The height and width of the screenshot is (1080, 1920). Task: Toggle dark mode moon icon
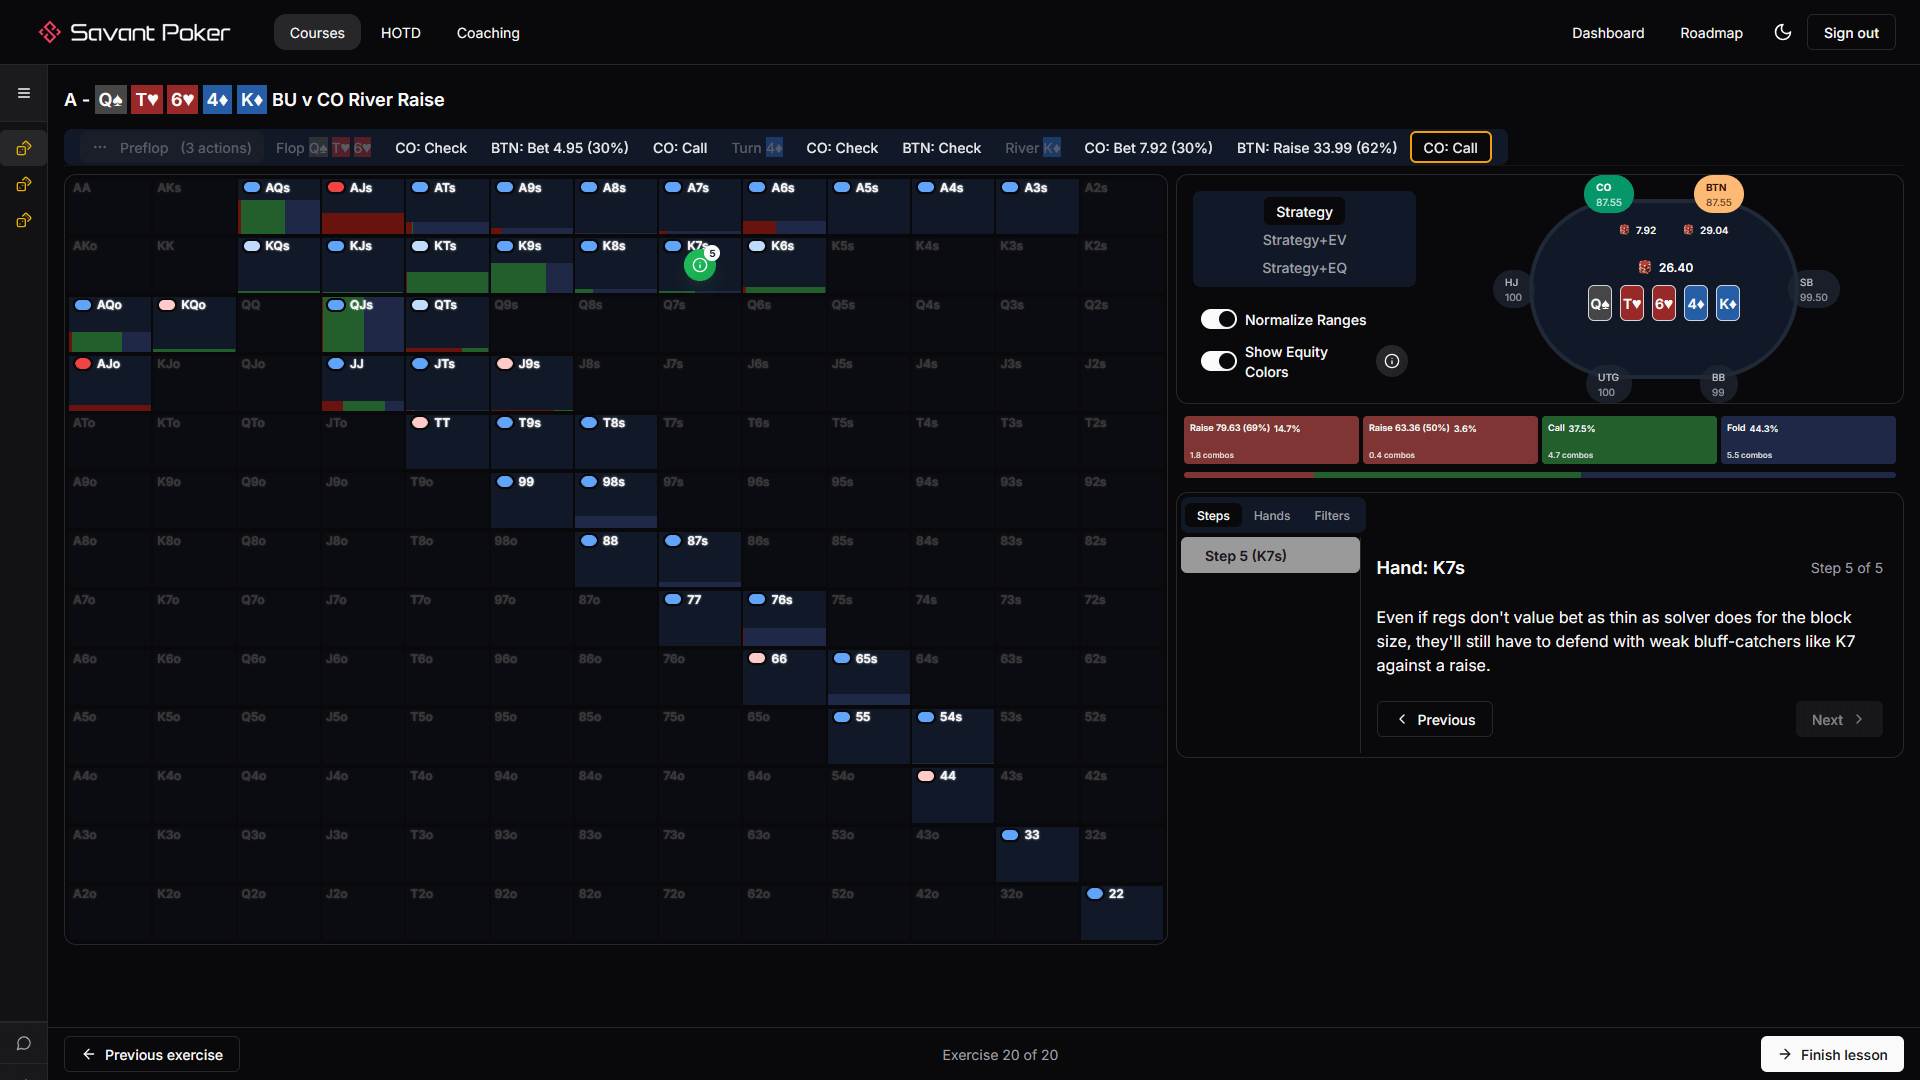coord(1782,32)
